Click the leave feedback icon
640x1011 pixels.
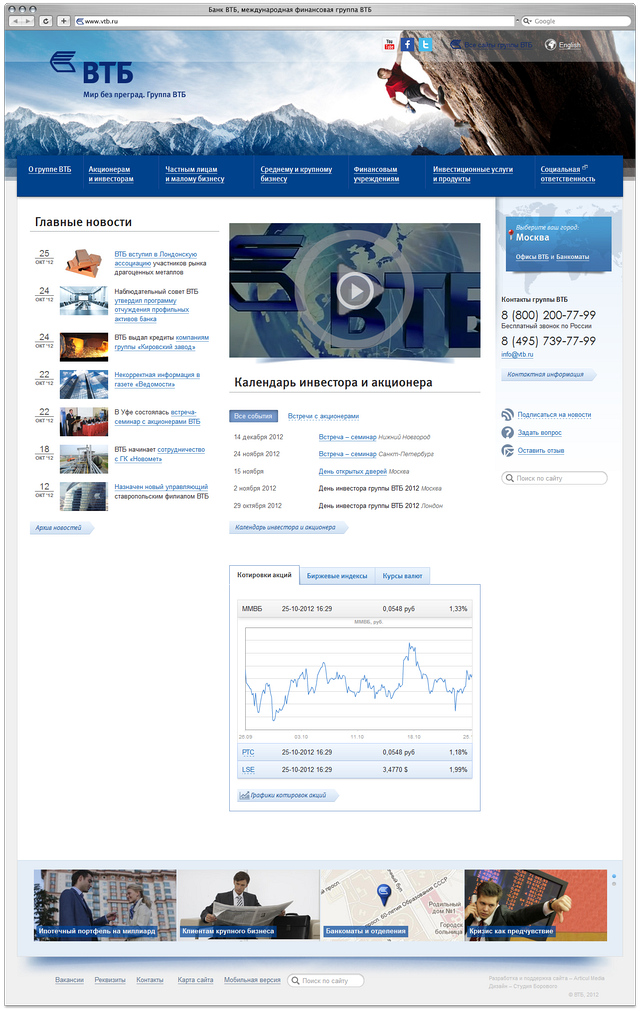[508, 450]
